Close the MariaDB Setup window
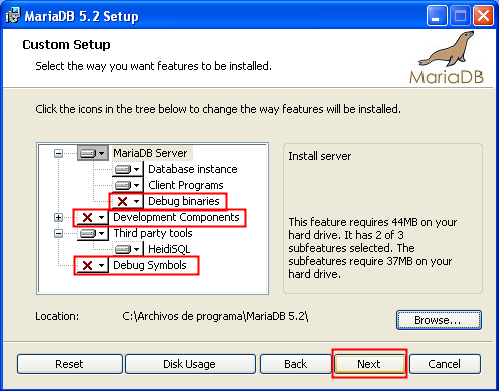This screenshot has width=499, height=391. 483,16
